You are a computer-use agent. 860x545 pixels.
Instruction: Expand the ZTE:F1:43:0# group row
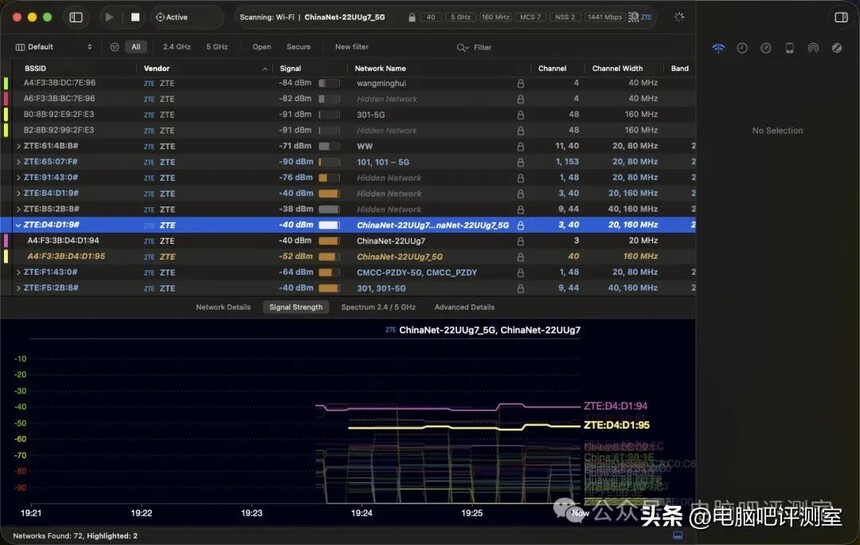(18, 272)
